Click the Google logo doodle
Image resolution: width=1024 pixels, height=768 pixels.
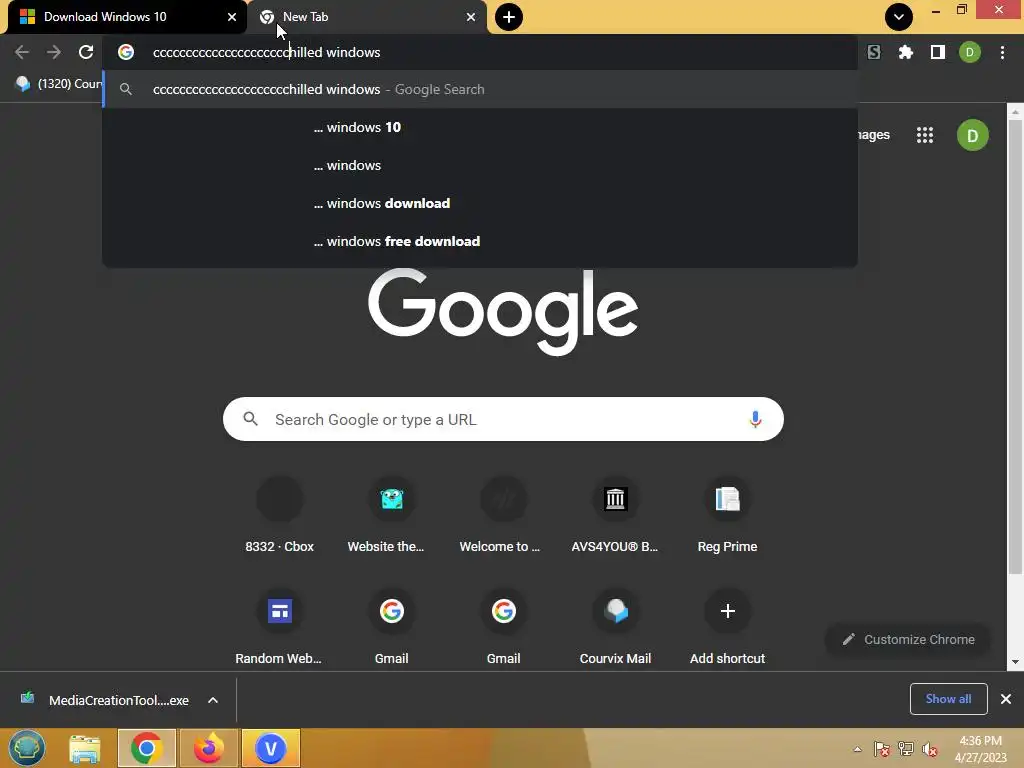[503, 312]
